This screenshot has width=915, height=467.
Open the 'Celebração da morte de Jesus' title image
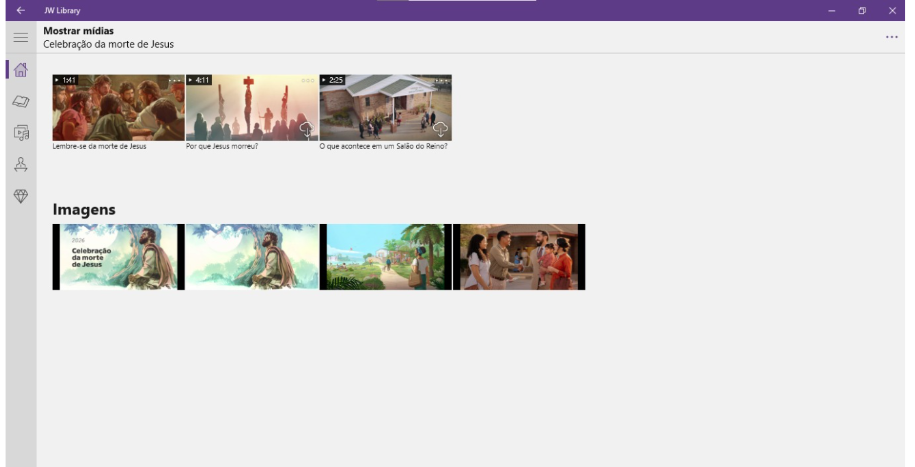118,257
